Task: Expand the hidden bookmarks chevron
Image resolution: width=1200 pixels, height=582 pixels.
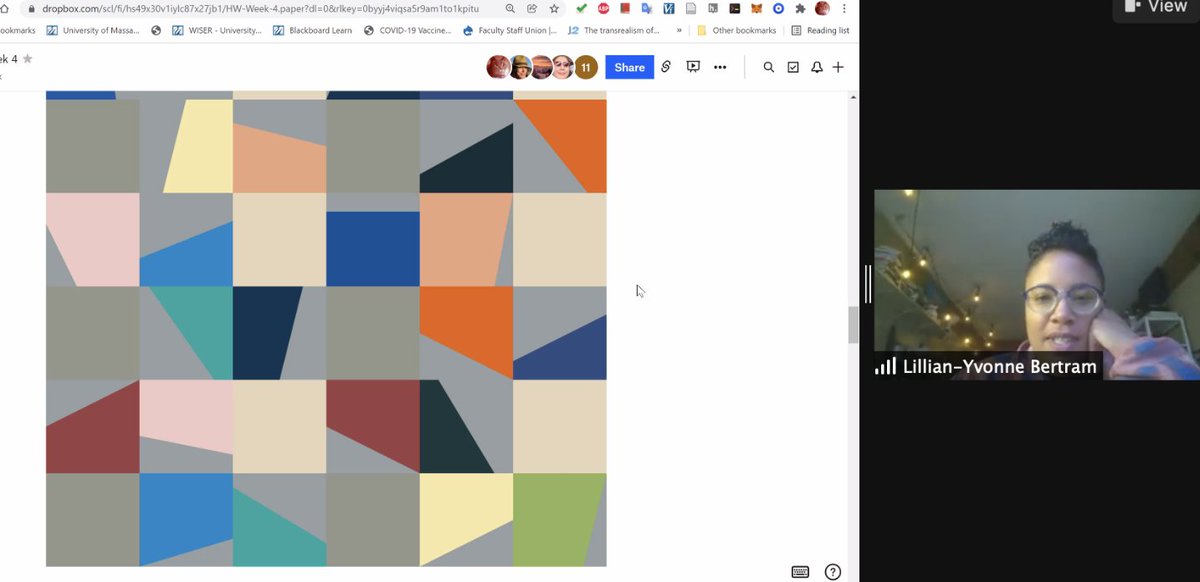Action: pos(679,30)
